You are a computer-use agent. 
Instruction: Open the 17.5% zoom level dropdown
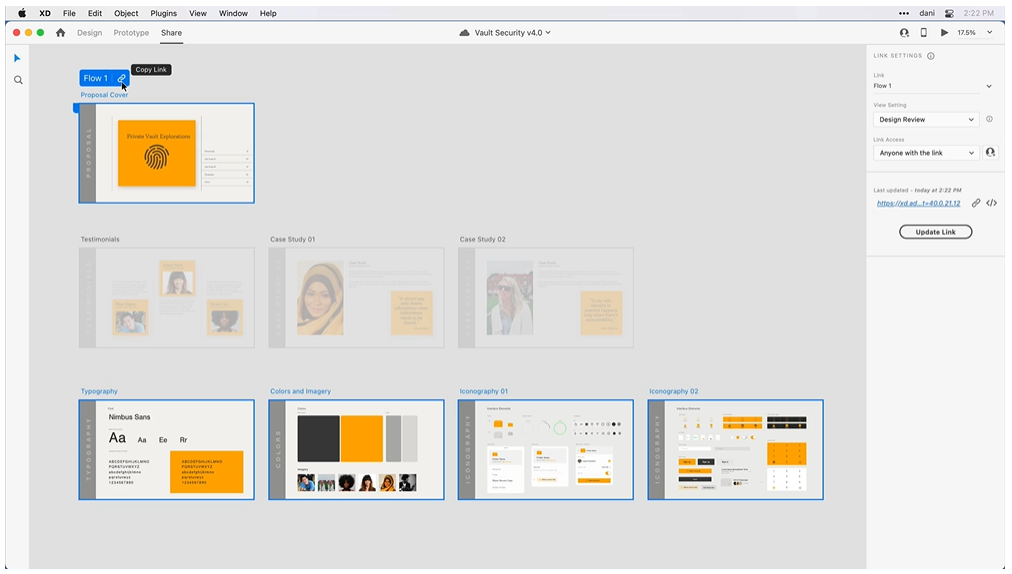(x=975, y=33)
